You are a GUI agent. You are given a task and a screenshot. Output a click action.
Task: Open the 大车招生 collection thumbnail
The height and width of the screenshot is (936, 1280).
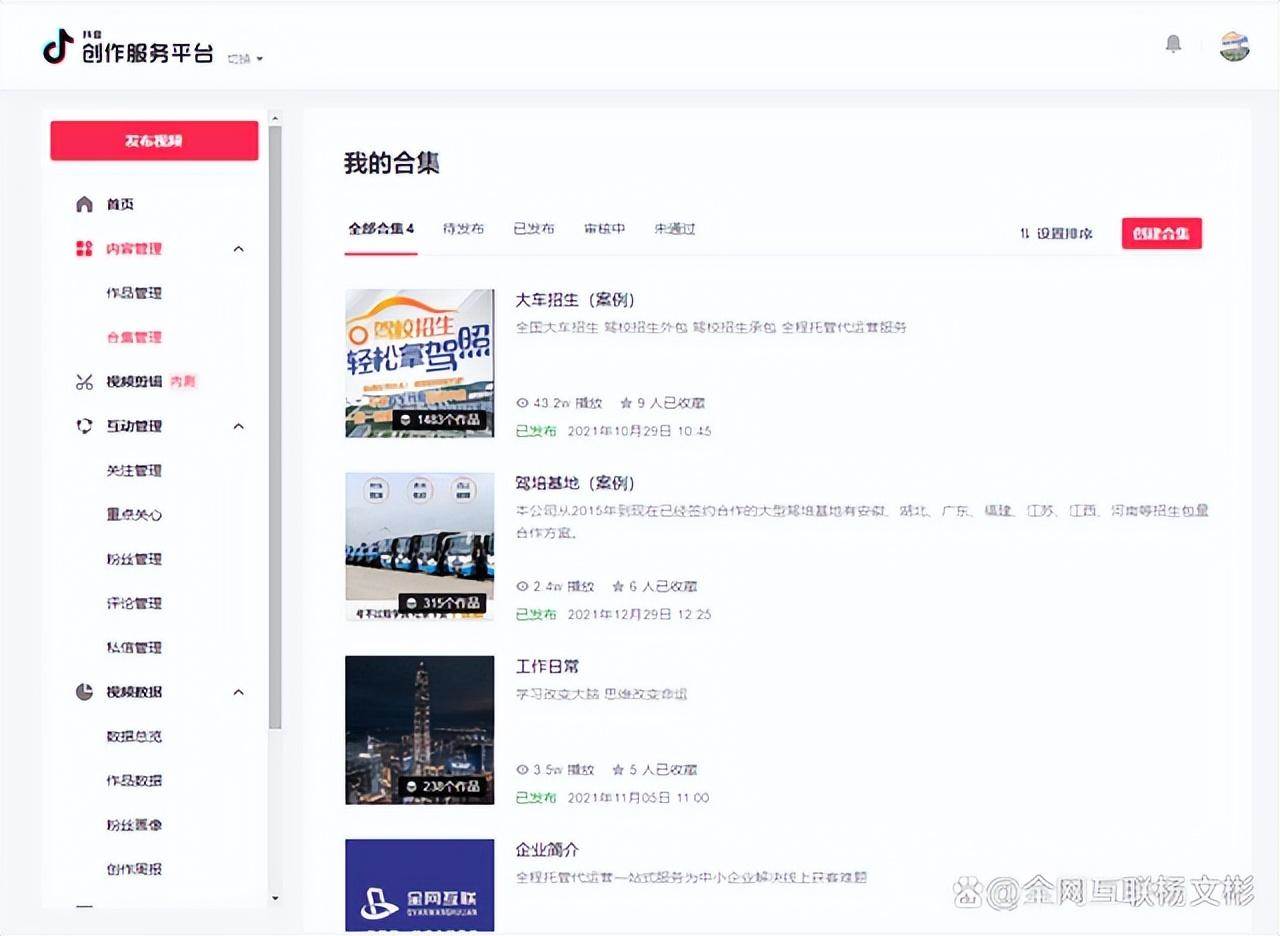tap(420, 363)
